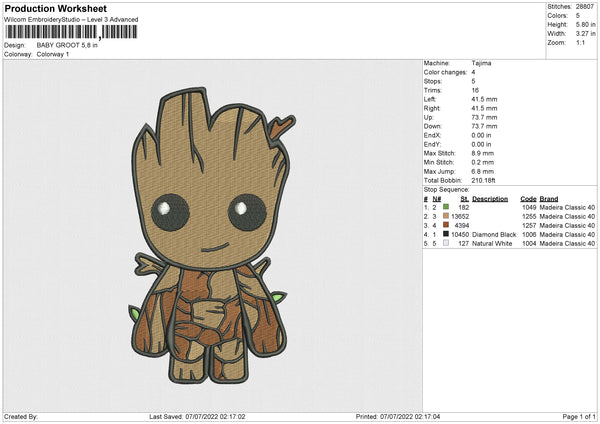
Task: Click the Diamond Black color swatch
Action: (446, 234)
